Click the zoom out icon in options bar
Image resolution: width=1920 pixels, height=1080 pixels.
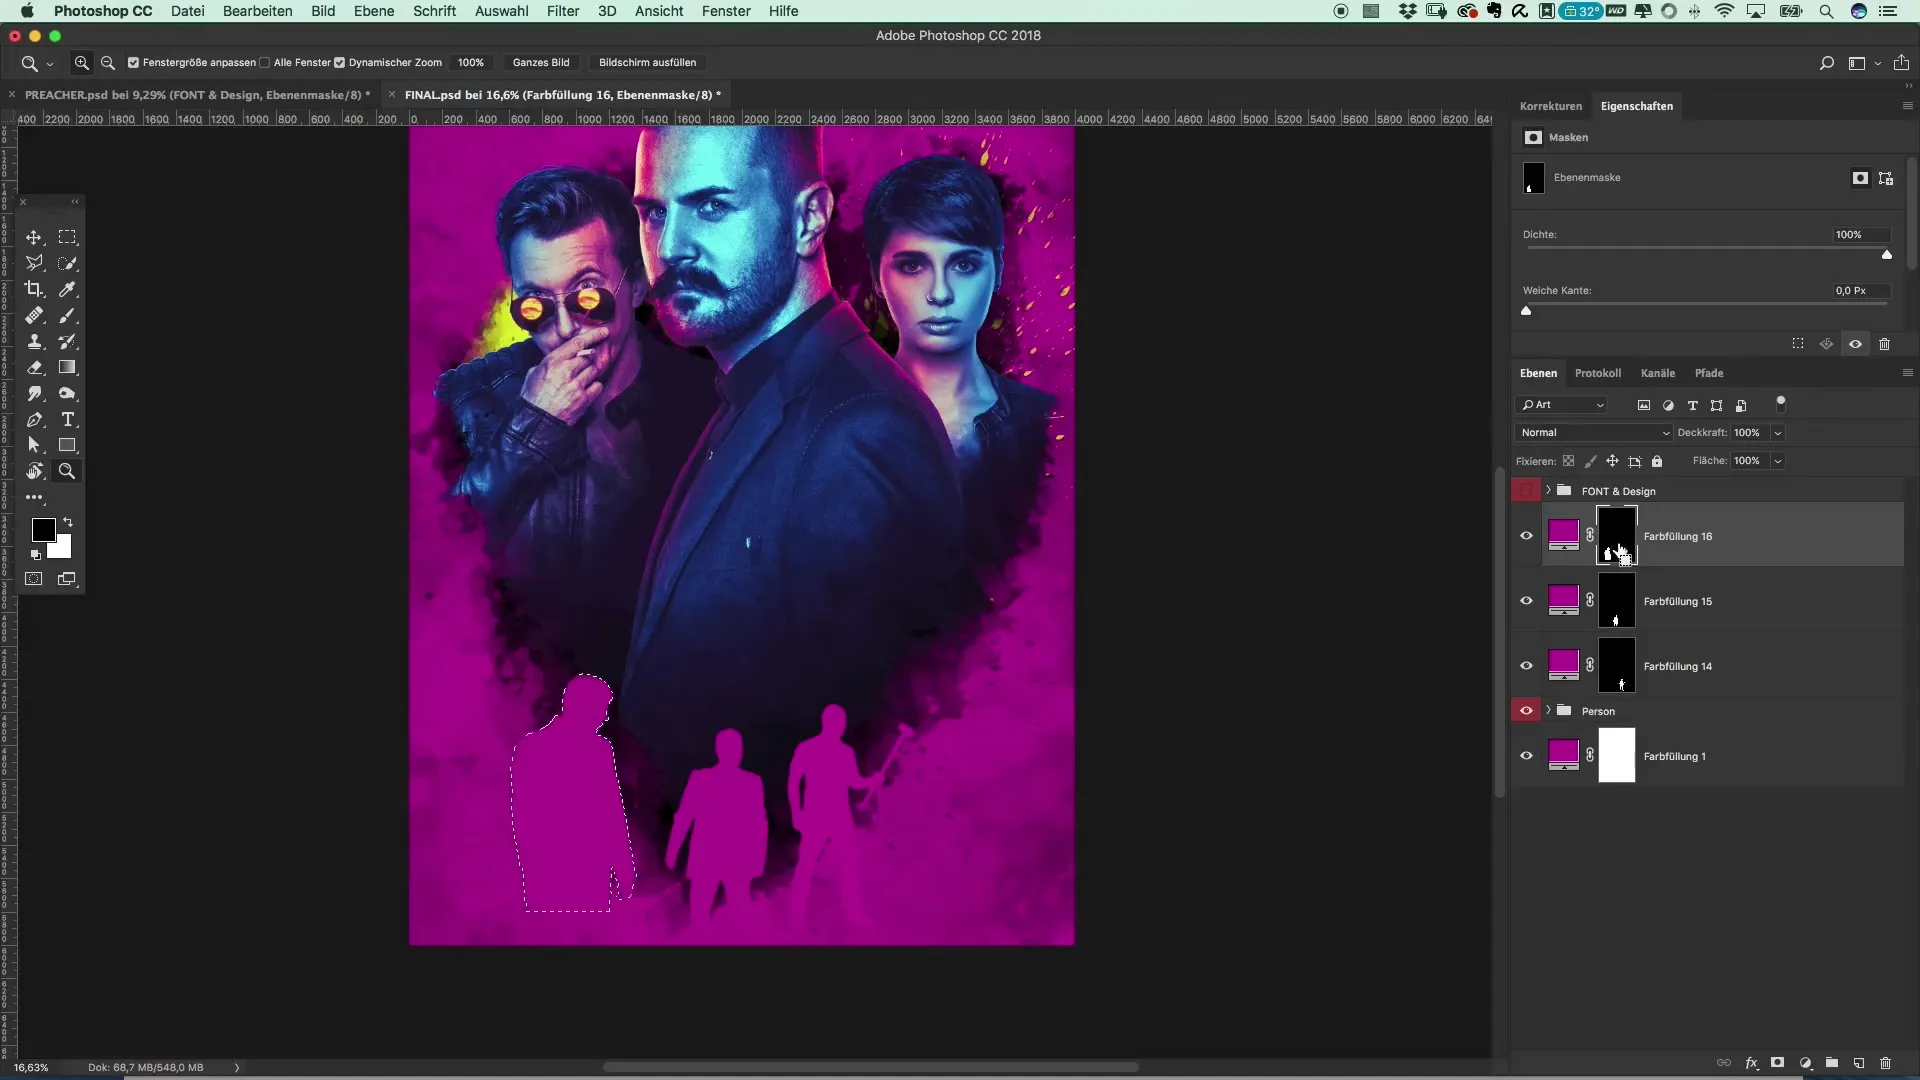point(108,62)
